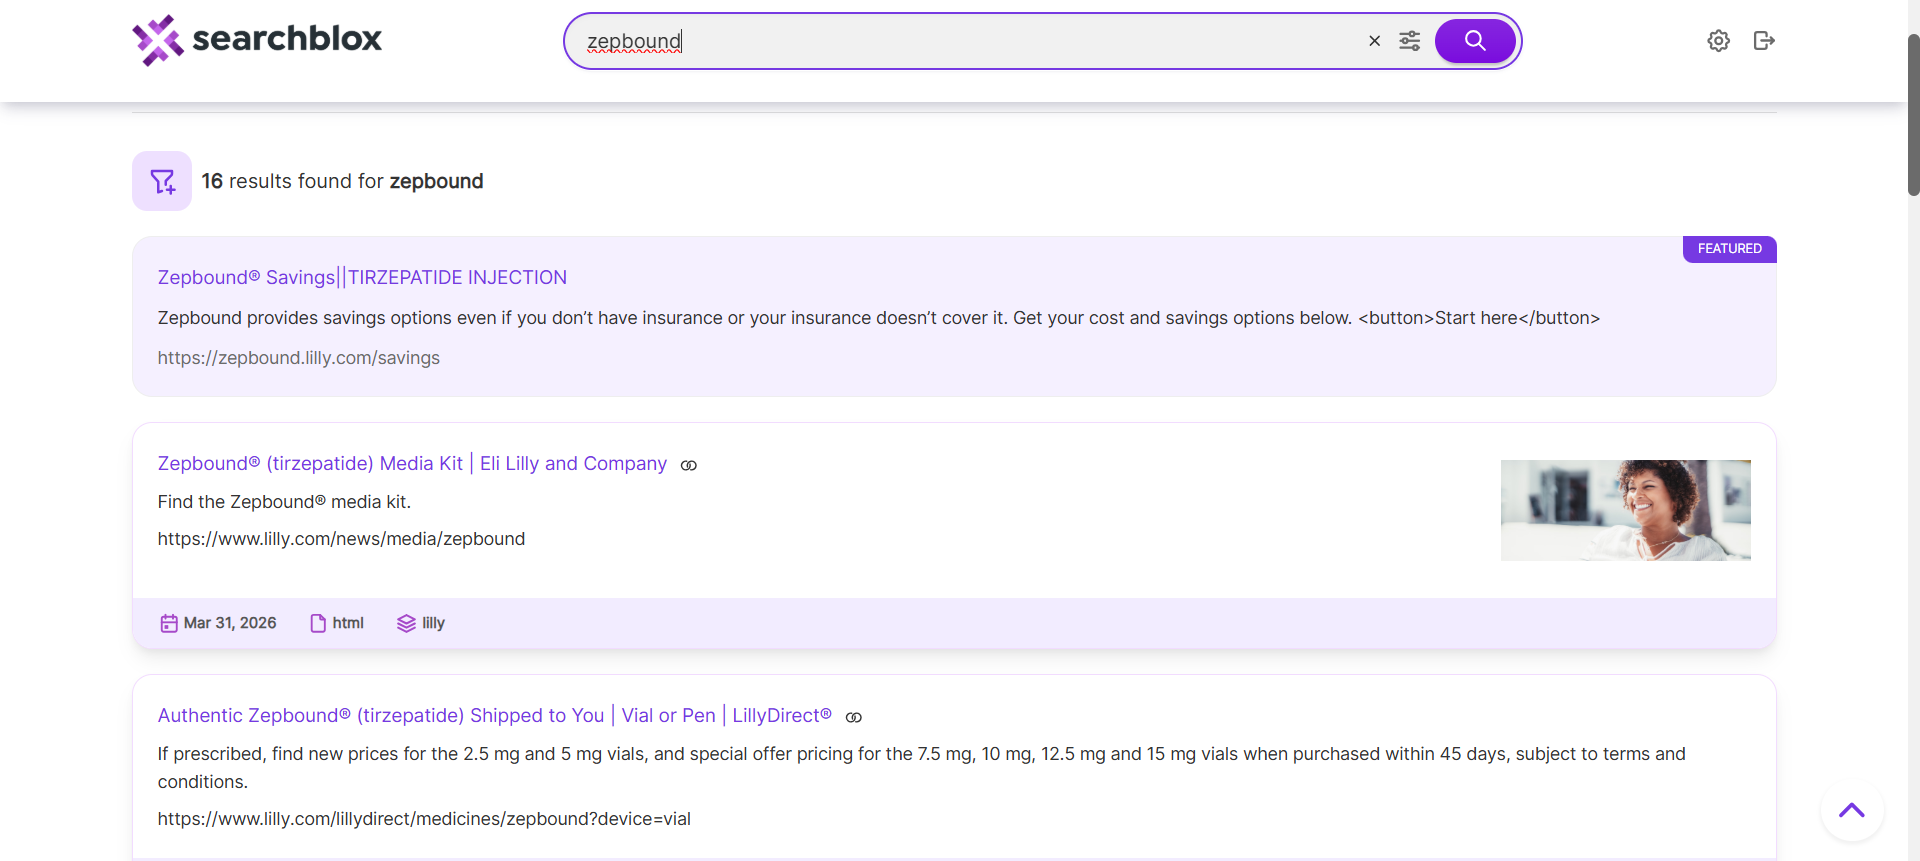Screen dimensions: 1920x861
Task: Open the lillydirect zepbound device=vial URL
Action: [x=424, y=819]
